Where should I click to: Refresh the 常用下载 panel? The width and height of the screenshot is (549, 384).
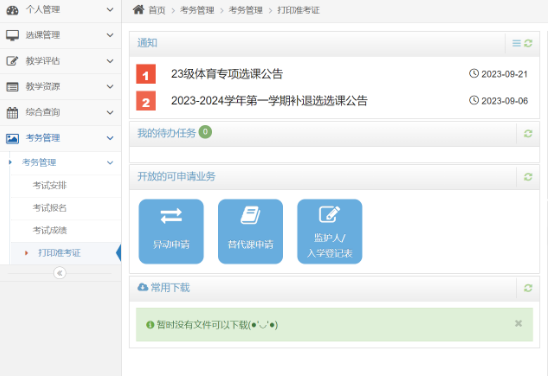coord(528,288)
